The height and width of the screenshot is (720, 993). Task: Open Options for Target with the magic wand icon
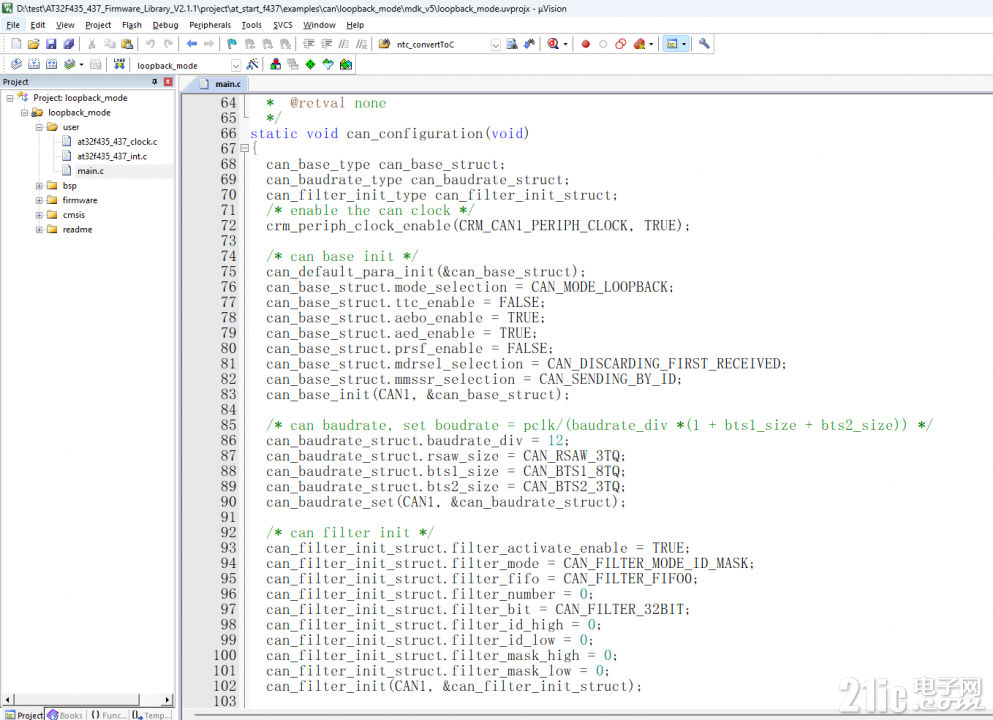pyautogui.click(x=252, y=64)
